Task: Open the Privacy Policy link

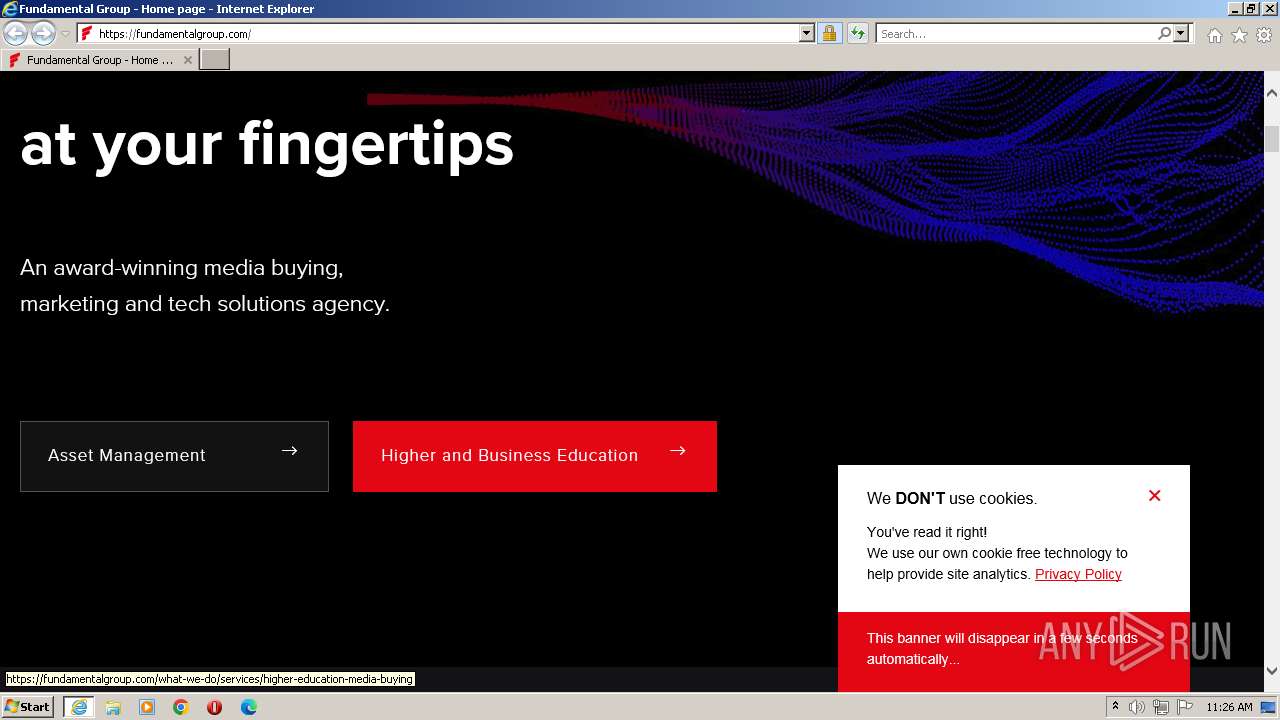Action: (x=1078, y=574)
